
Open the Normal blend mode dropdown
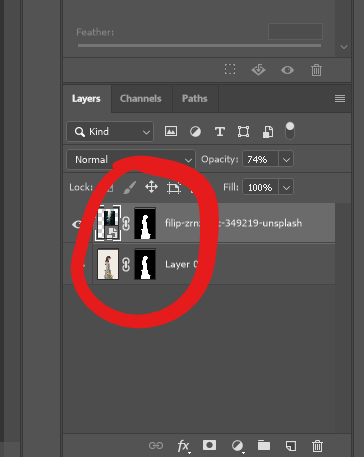(x=131, y=160)
